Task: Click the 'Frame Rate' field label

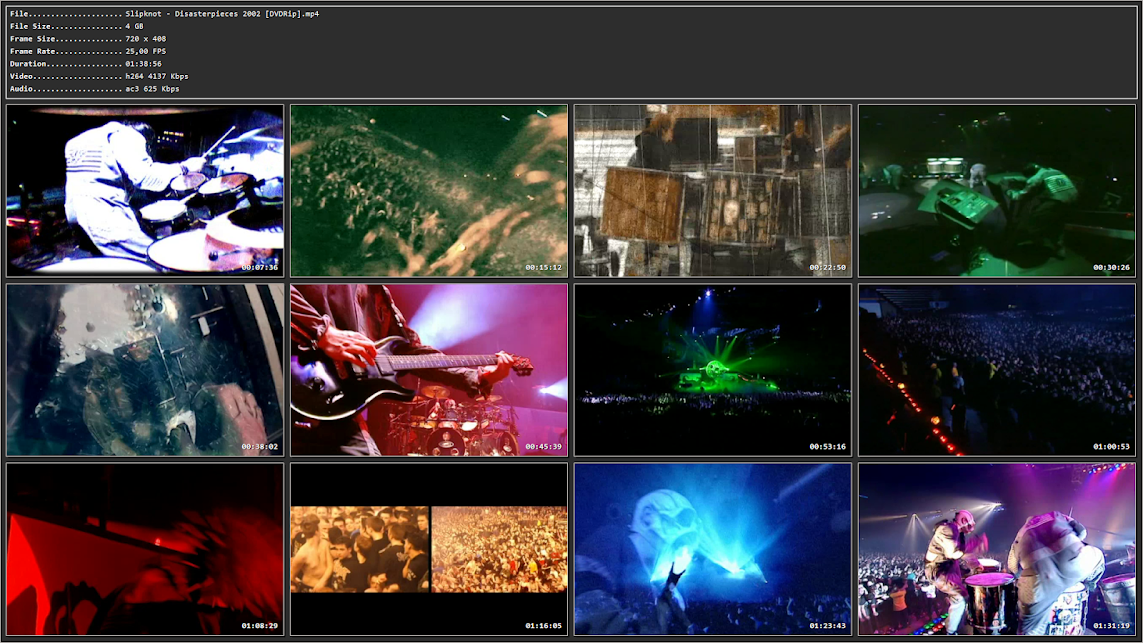Action: point(33,51)
